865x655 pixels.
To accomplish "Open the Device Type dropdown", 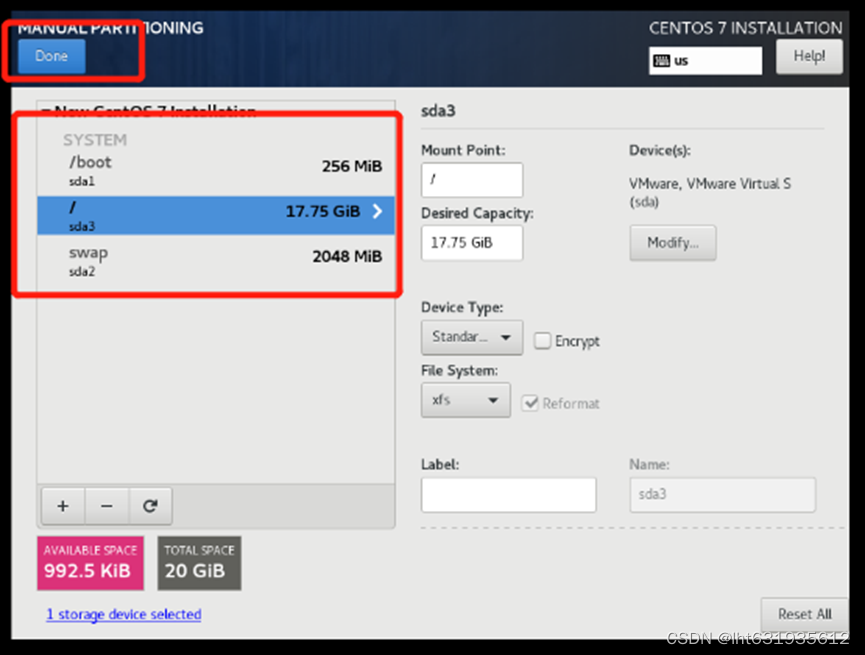I will (472, 337).
